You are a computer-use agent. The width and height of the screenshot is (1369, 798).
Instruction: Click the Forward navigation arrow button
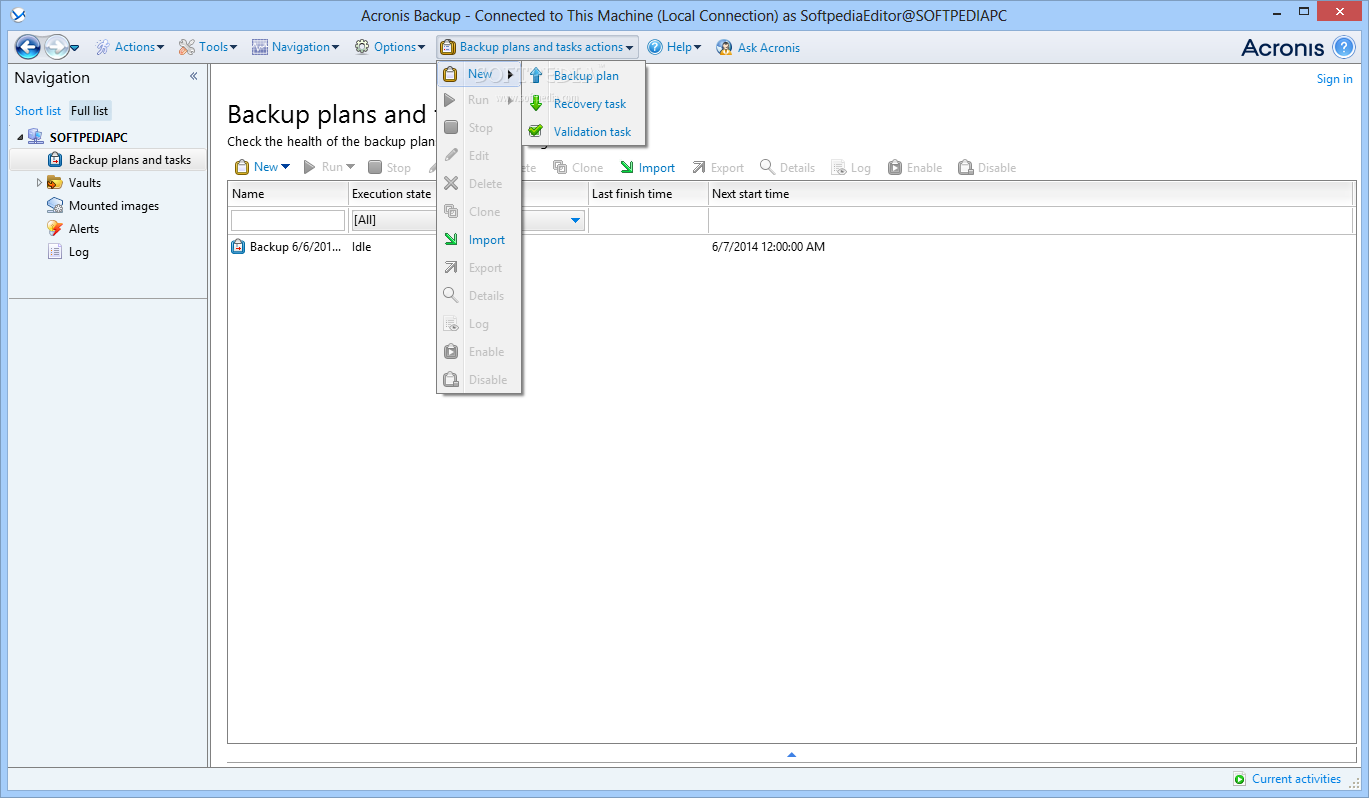point(57,47)
